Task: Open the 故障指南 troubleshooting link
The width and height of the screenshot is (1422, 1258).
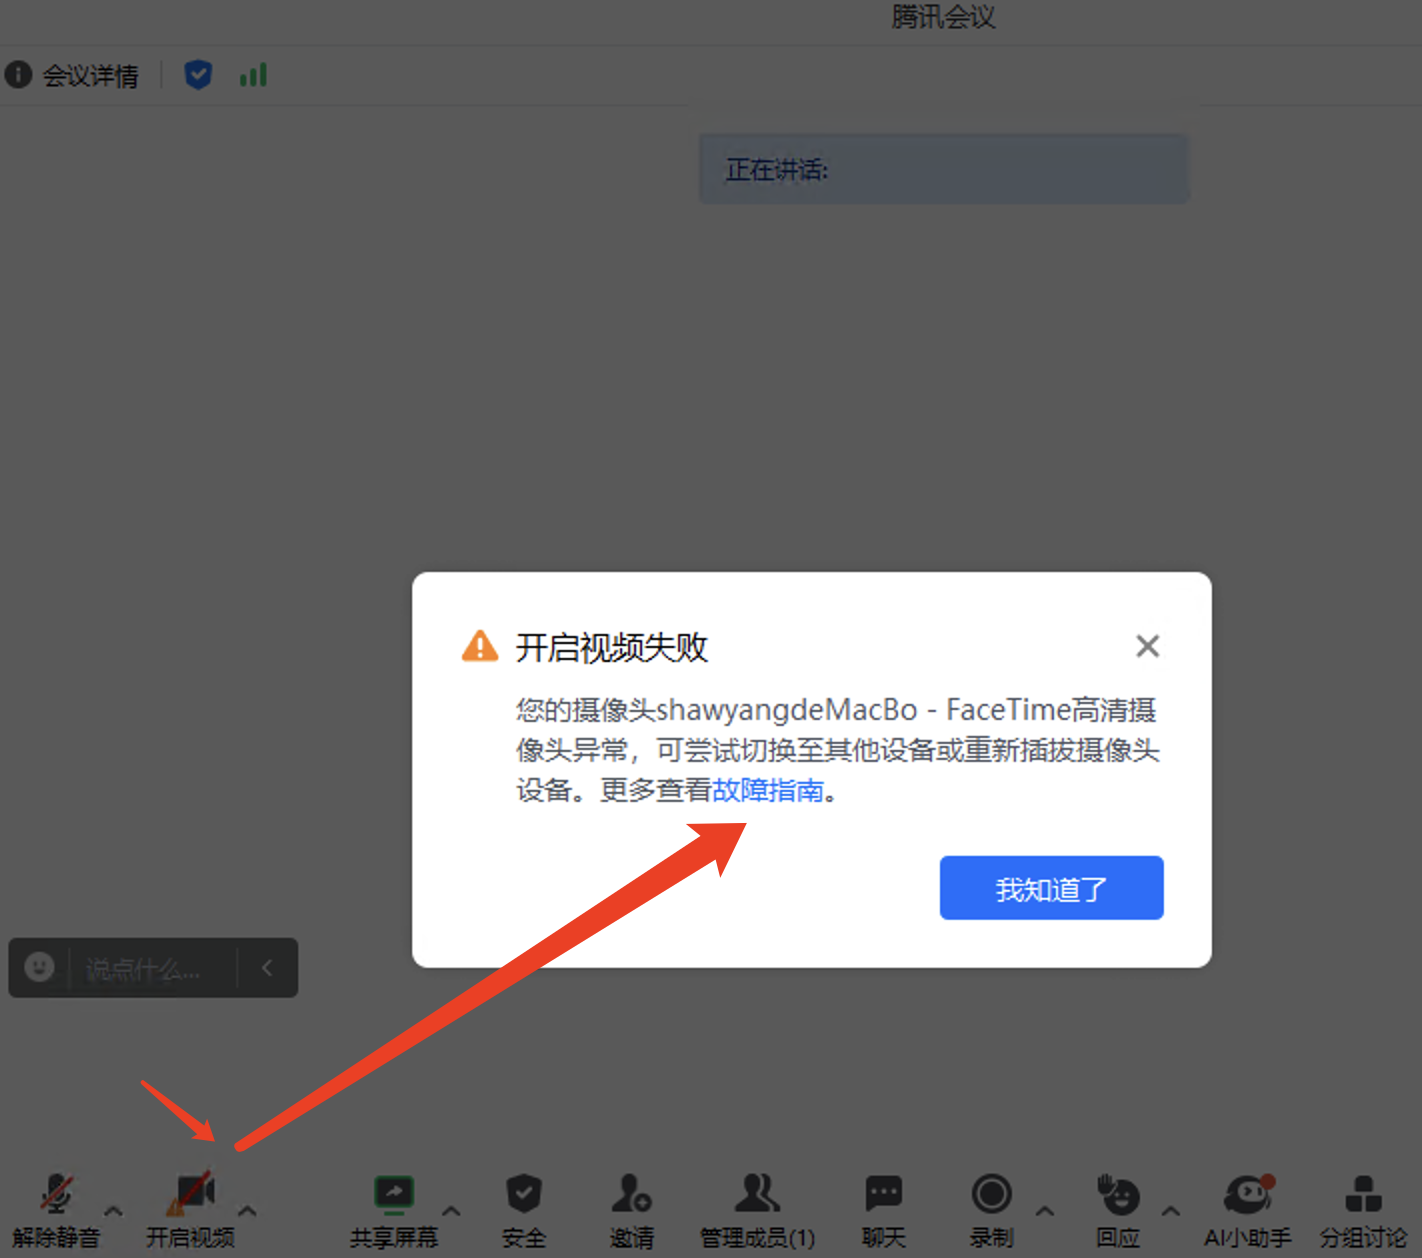Action: 768,790
